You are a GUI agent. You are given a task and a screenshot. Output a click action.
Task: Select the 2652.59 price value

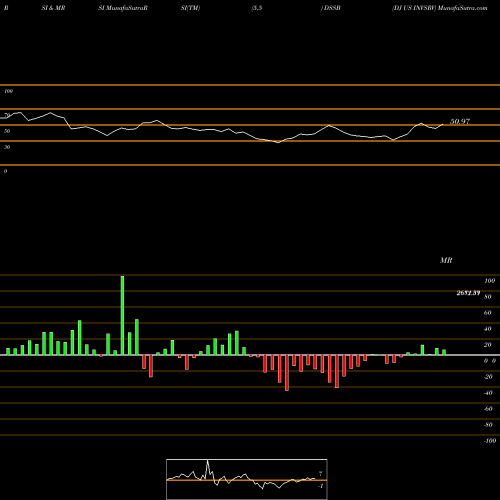(468, 293)
